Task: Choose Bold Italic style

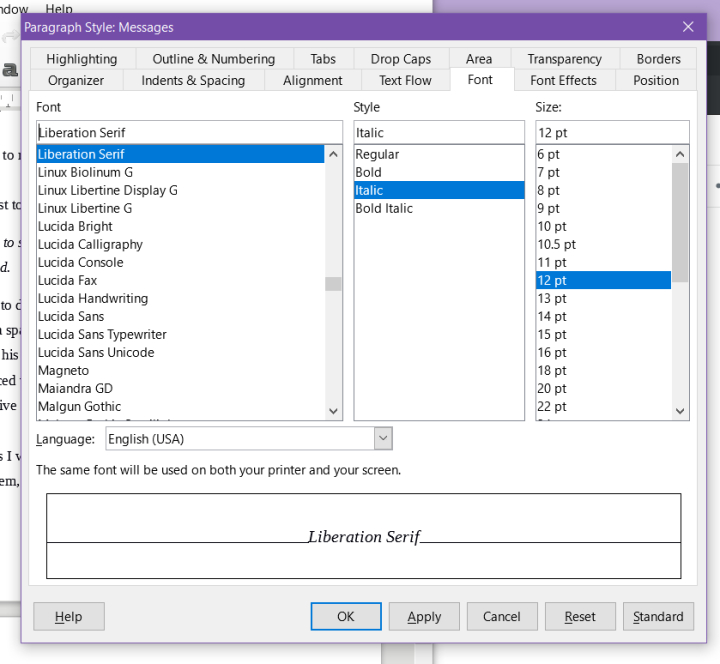Action: pos(439,208)
